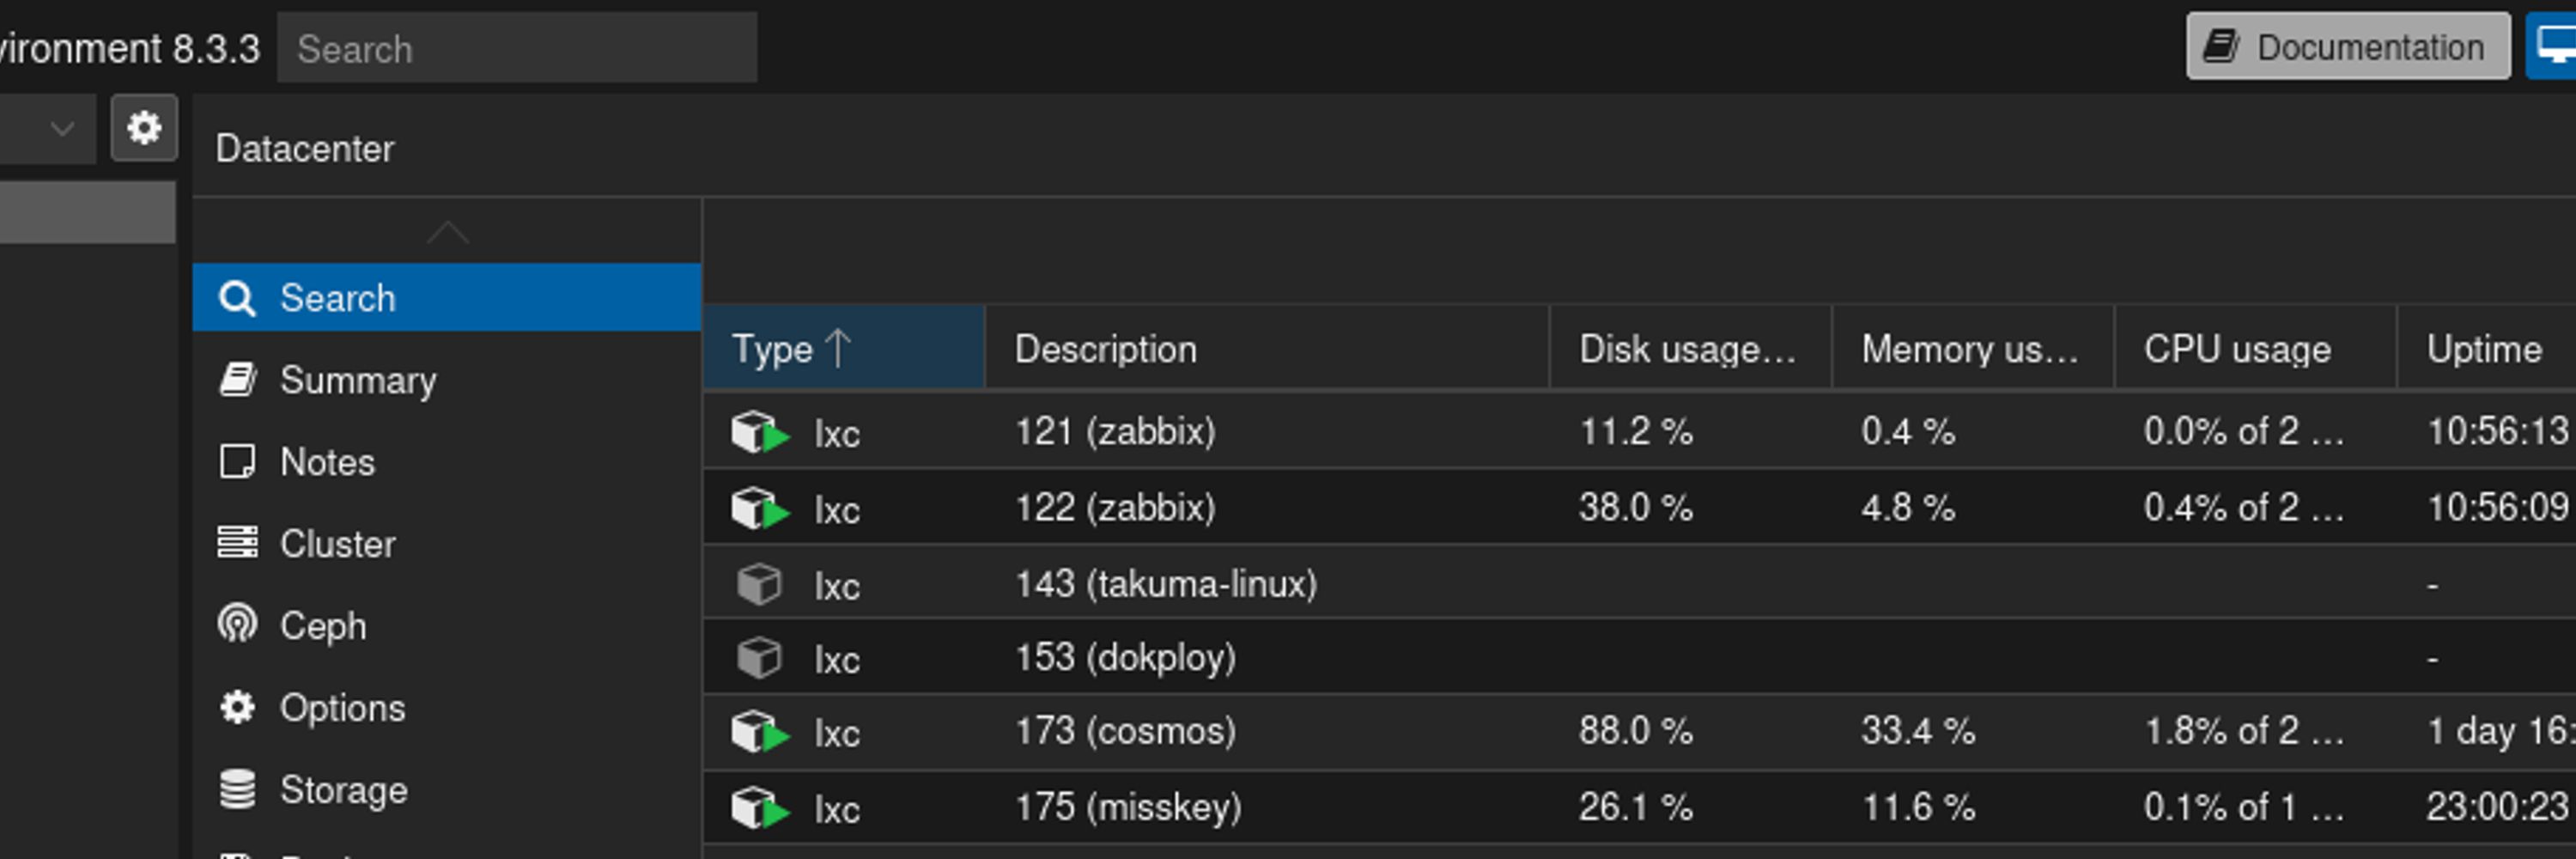2576x859 pixels.
Task: Open the Documentation button
Action: tap(2347, 46)
